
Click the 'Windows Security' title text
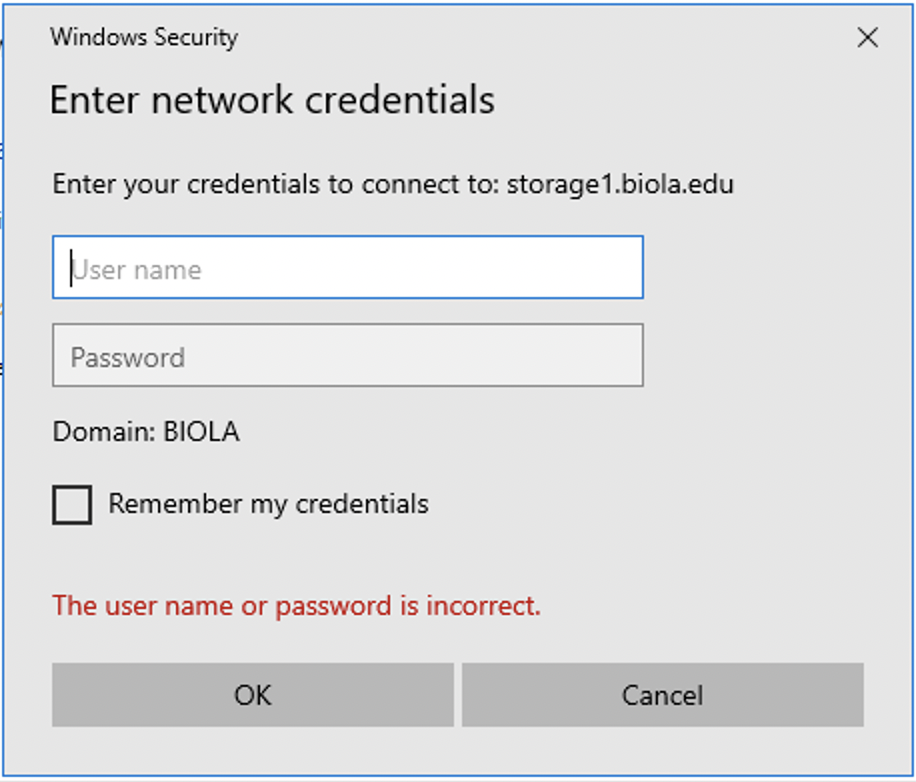click(144, 37)
